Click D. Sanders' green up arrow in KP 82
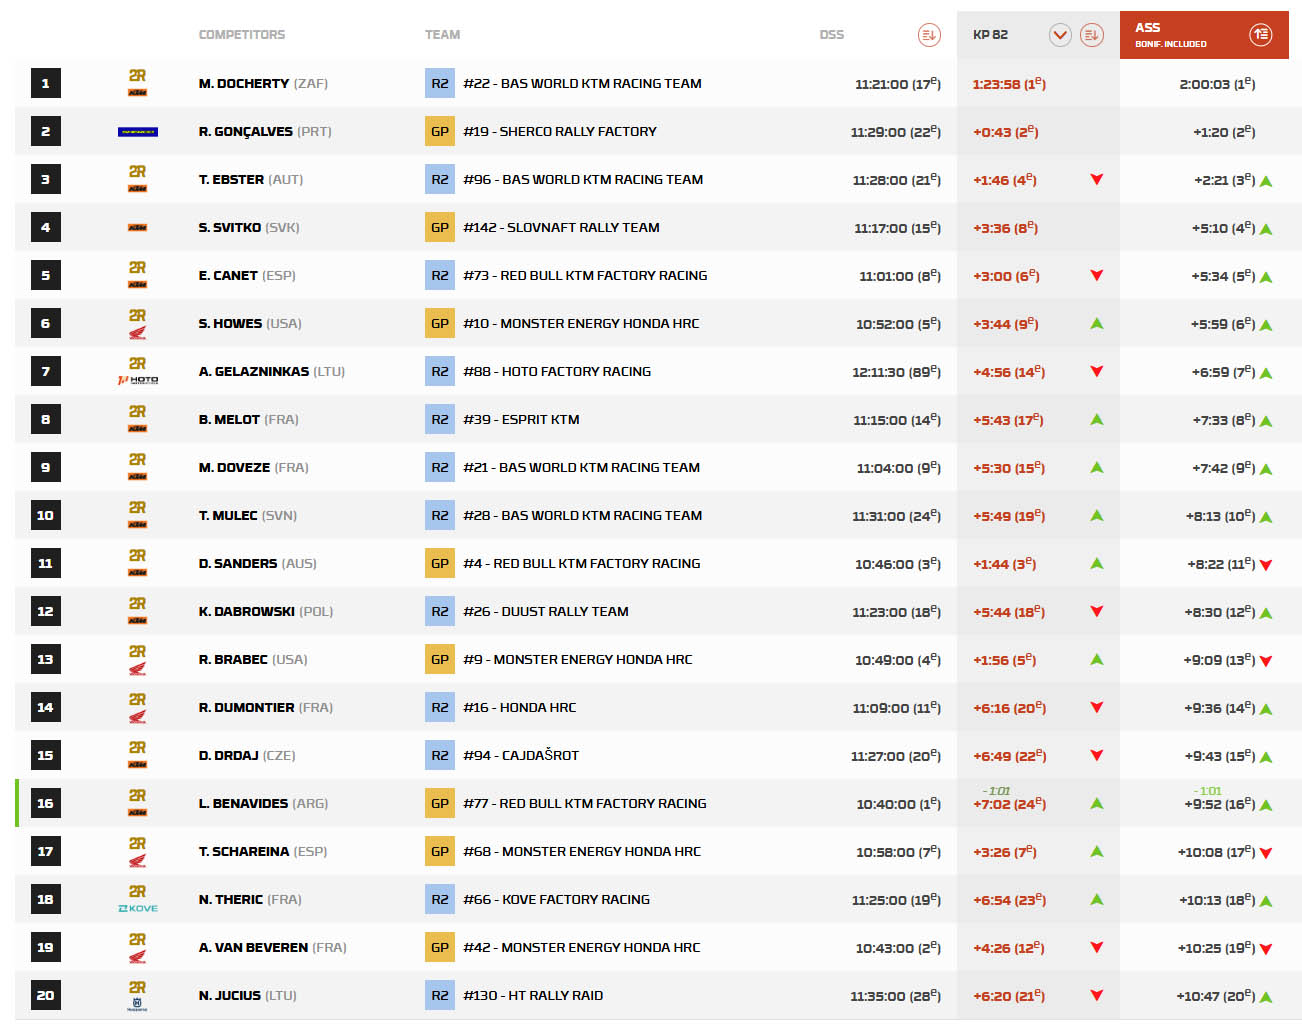Image resolution: width=1302 pixels, height=1028 pixels. [1096, 564]
